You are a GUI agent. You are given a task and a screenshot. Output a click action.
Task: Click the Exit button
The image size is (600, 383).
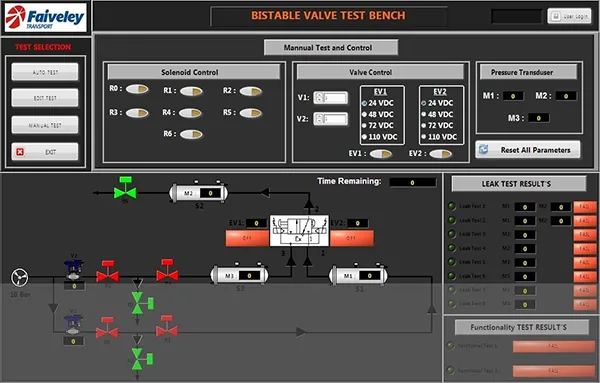[x=45, y=152]
